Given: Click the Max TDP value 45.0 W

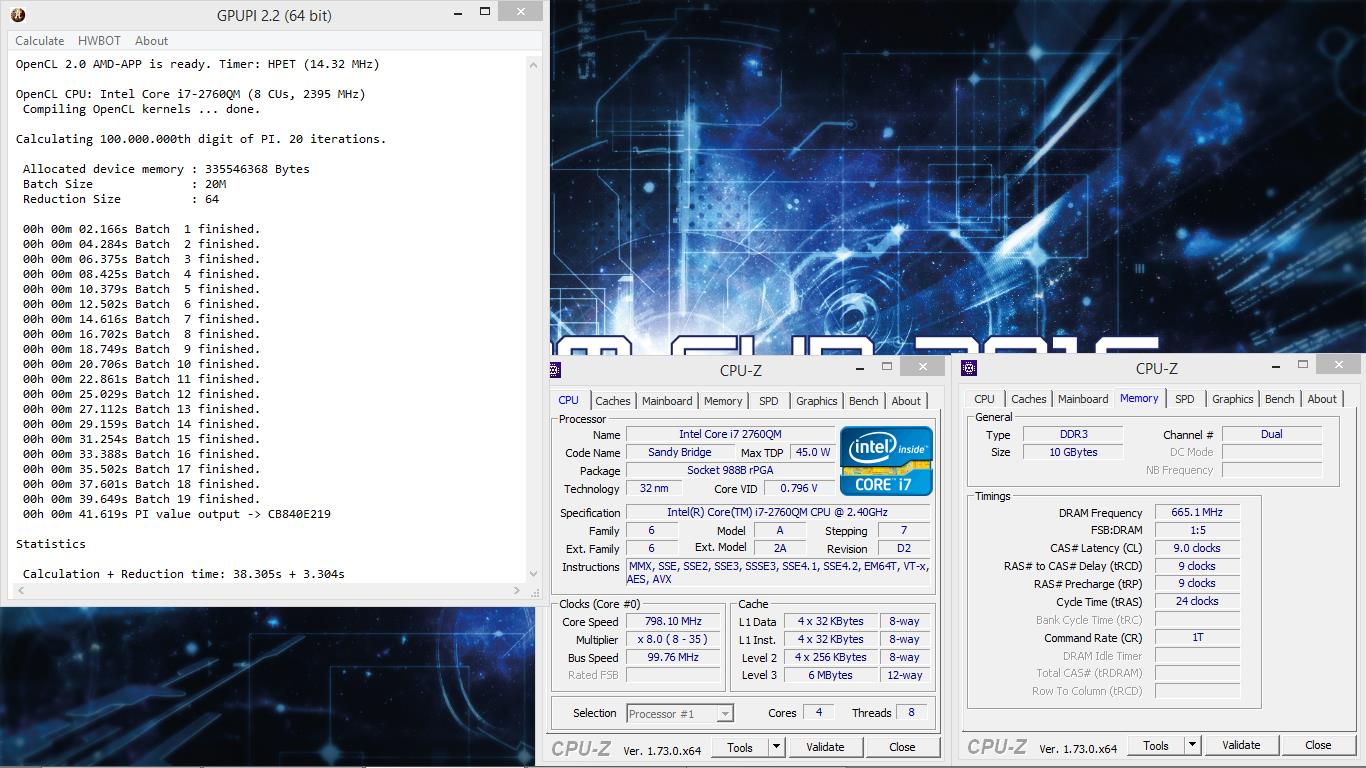Looking at the screenshot, I should 814,453.
